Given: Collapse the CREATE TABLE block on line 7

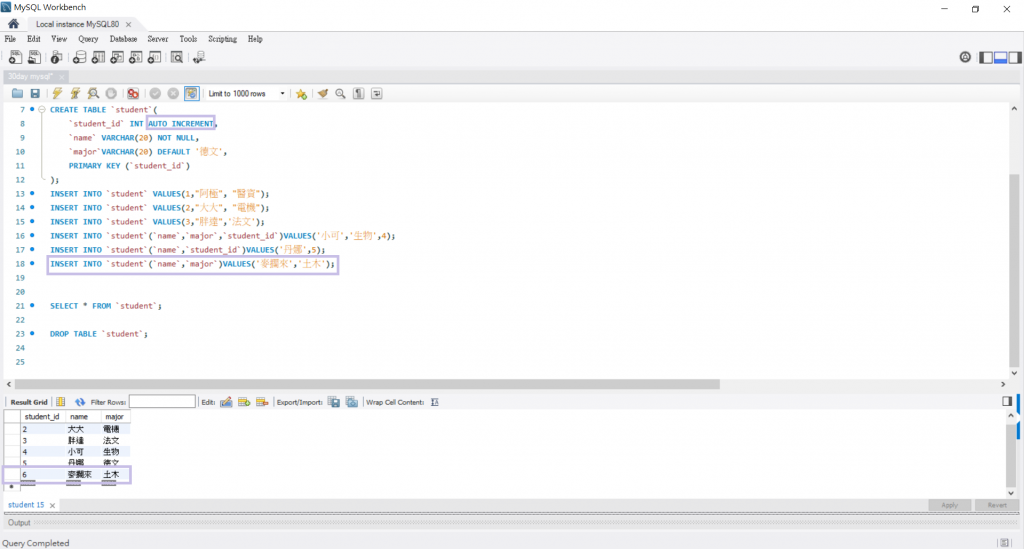Looking at the screenshot, I should [42, 110].
